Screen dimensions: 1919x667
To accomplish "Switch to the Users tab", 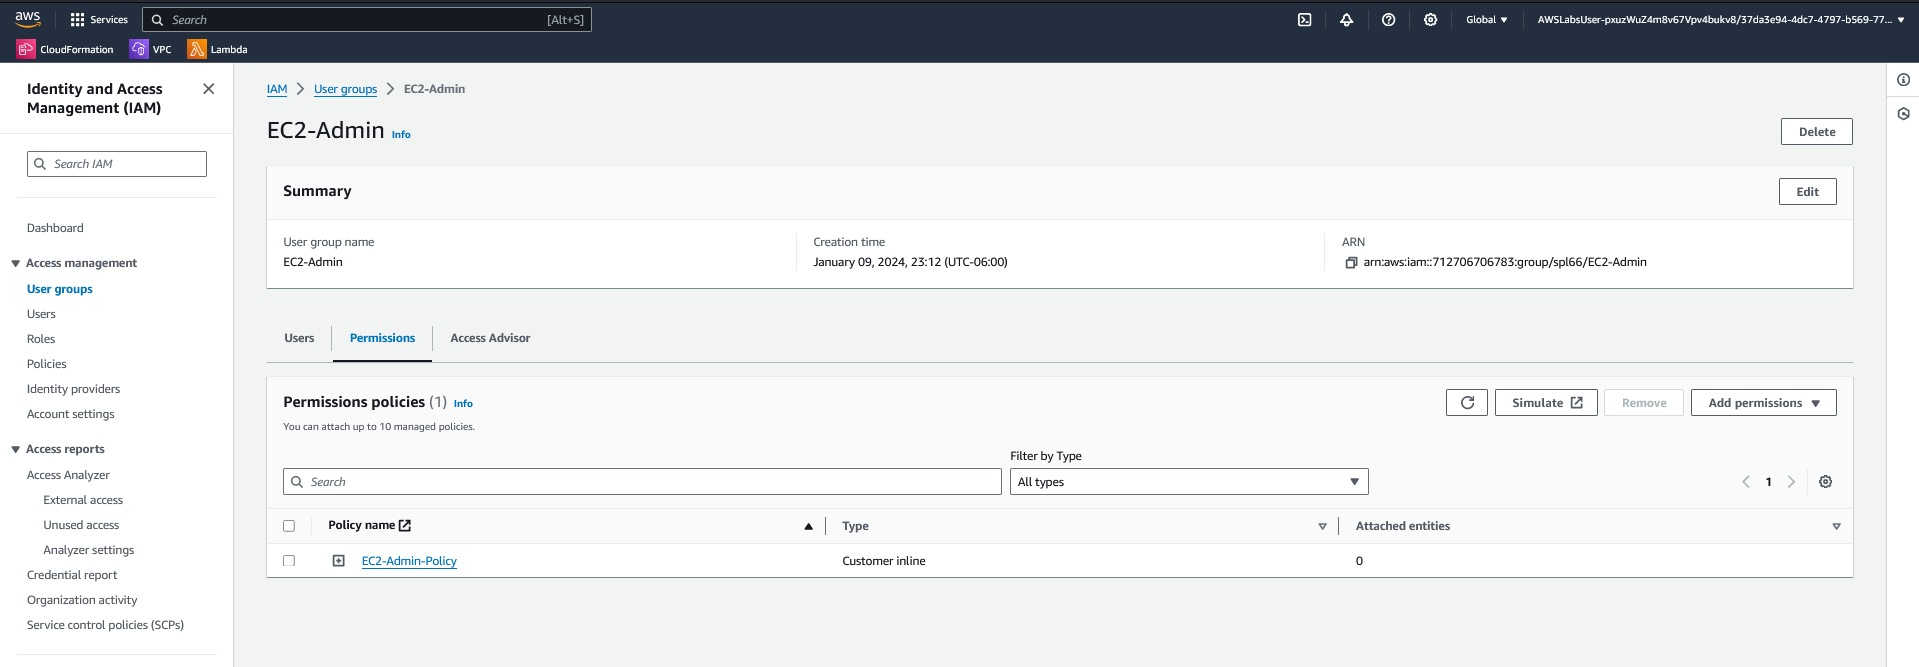I will pos(299,338).
